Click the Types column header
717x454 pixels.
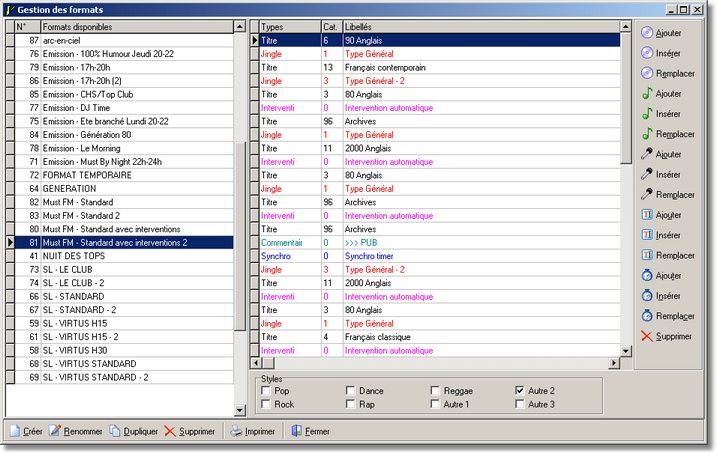pyautogui.click(x=290, y=27)
